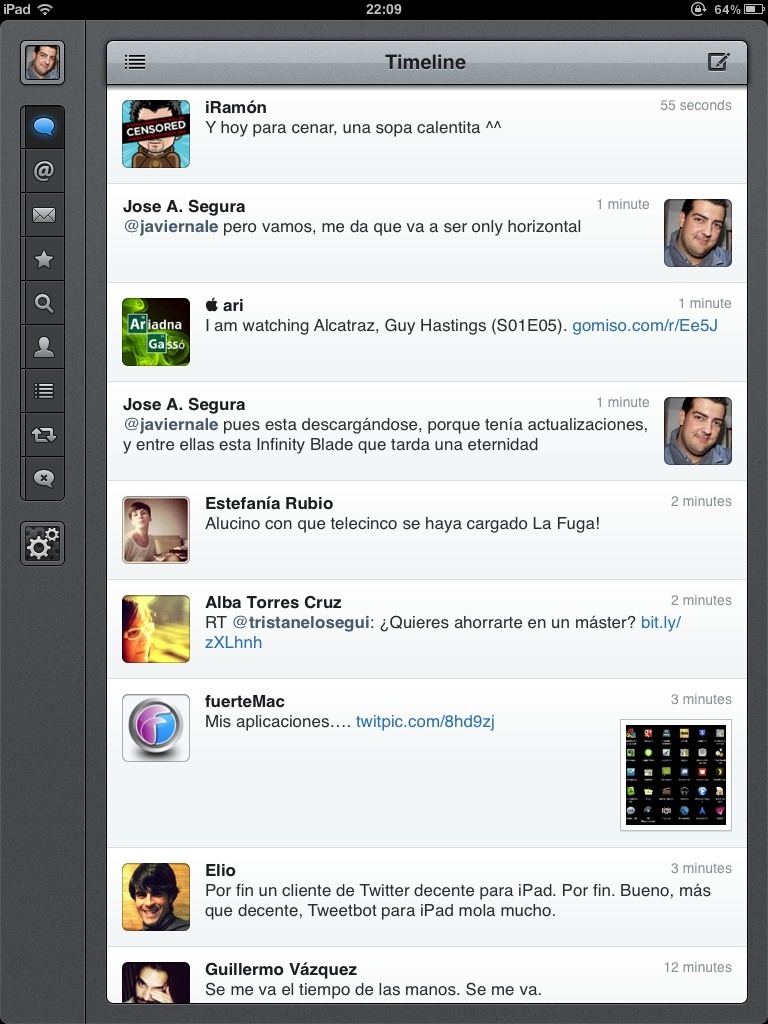Open the Favorites star tab

coord(43,260)
